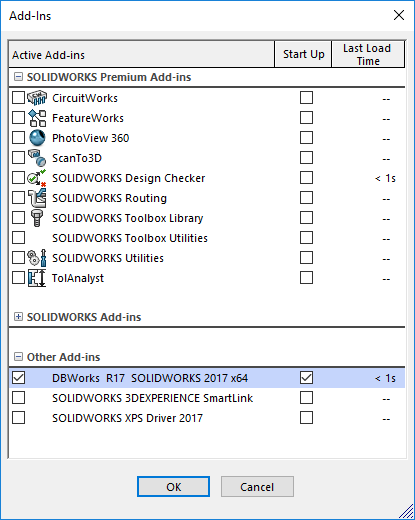Click Design Checker's '< 1s' load time
This screenshot has width=415, height=520.
(x=385, y=178)
